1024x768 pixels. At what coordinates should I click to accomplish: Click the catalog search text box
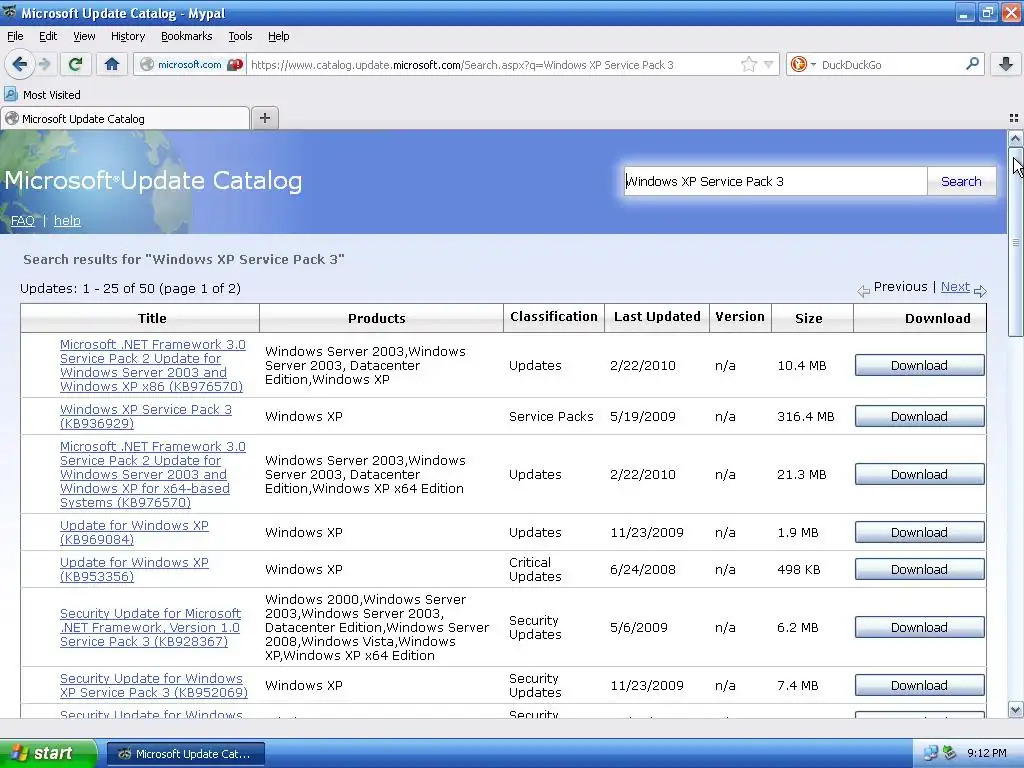pyautogui.click(x=775, y=181)
